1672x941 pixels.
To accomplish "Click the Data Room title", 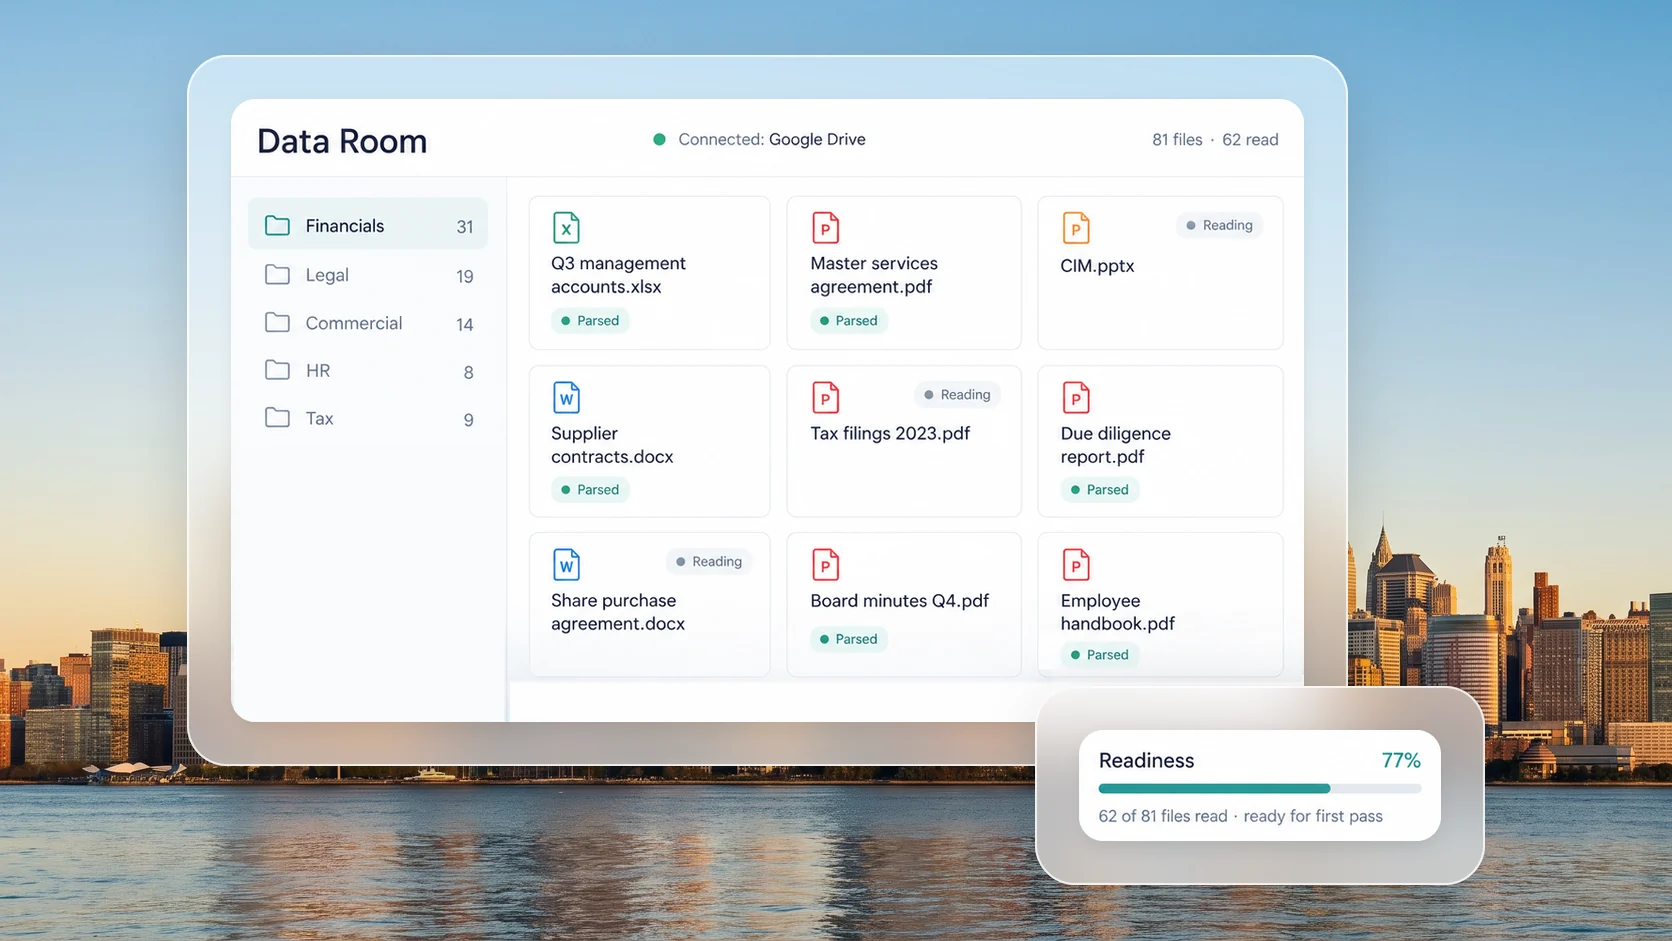I will click(342, 141).
